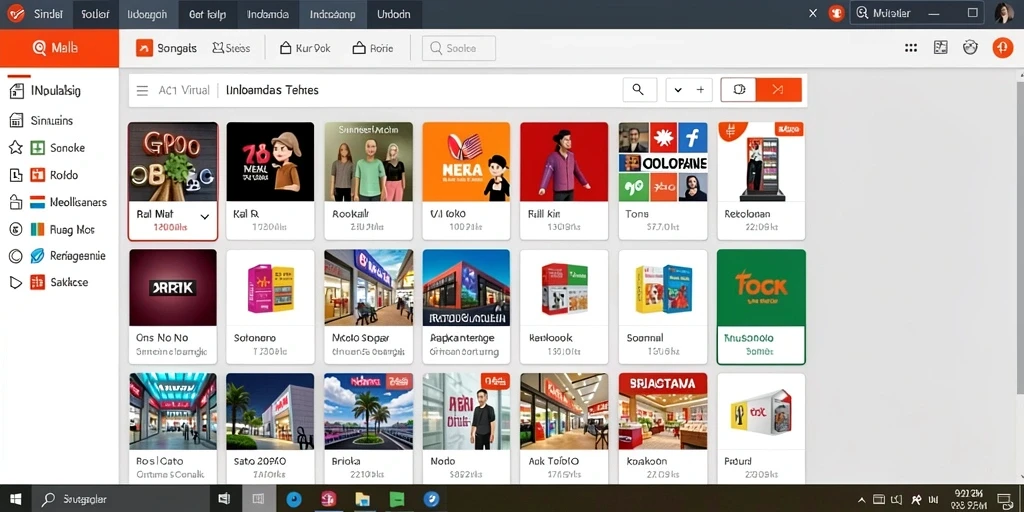Open the red app on the taskbar

(328, 500)
